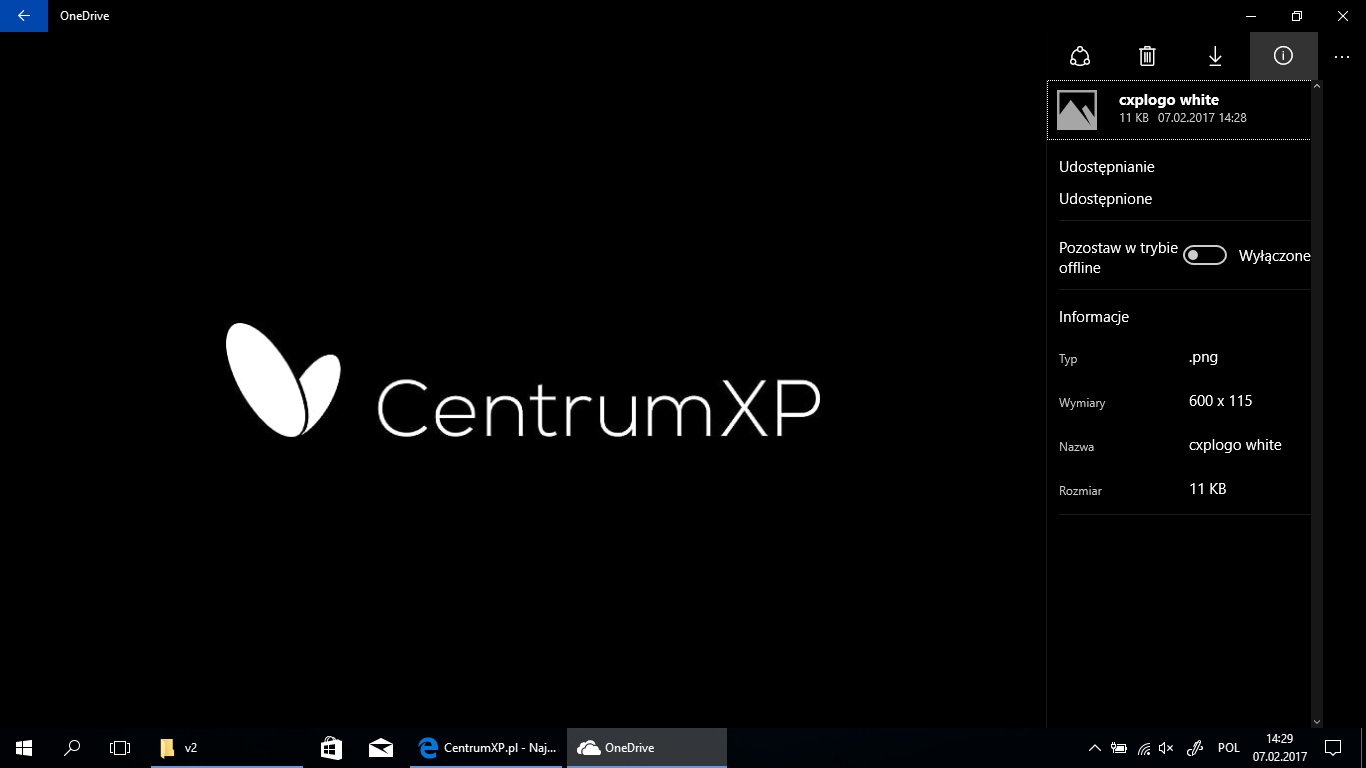Open the Mail app on taskbar
The height and width of the screenshot is (768, 1366).
click(380, 748)
